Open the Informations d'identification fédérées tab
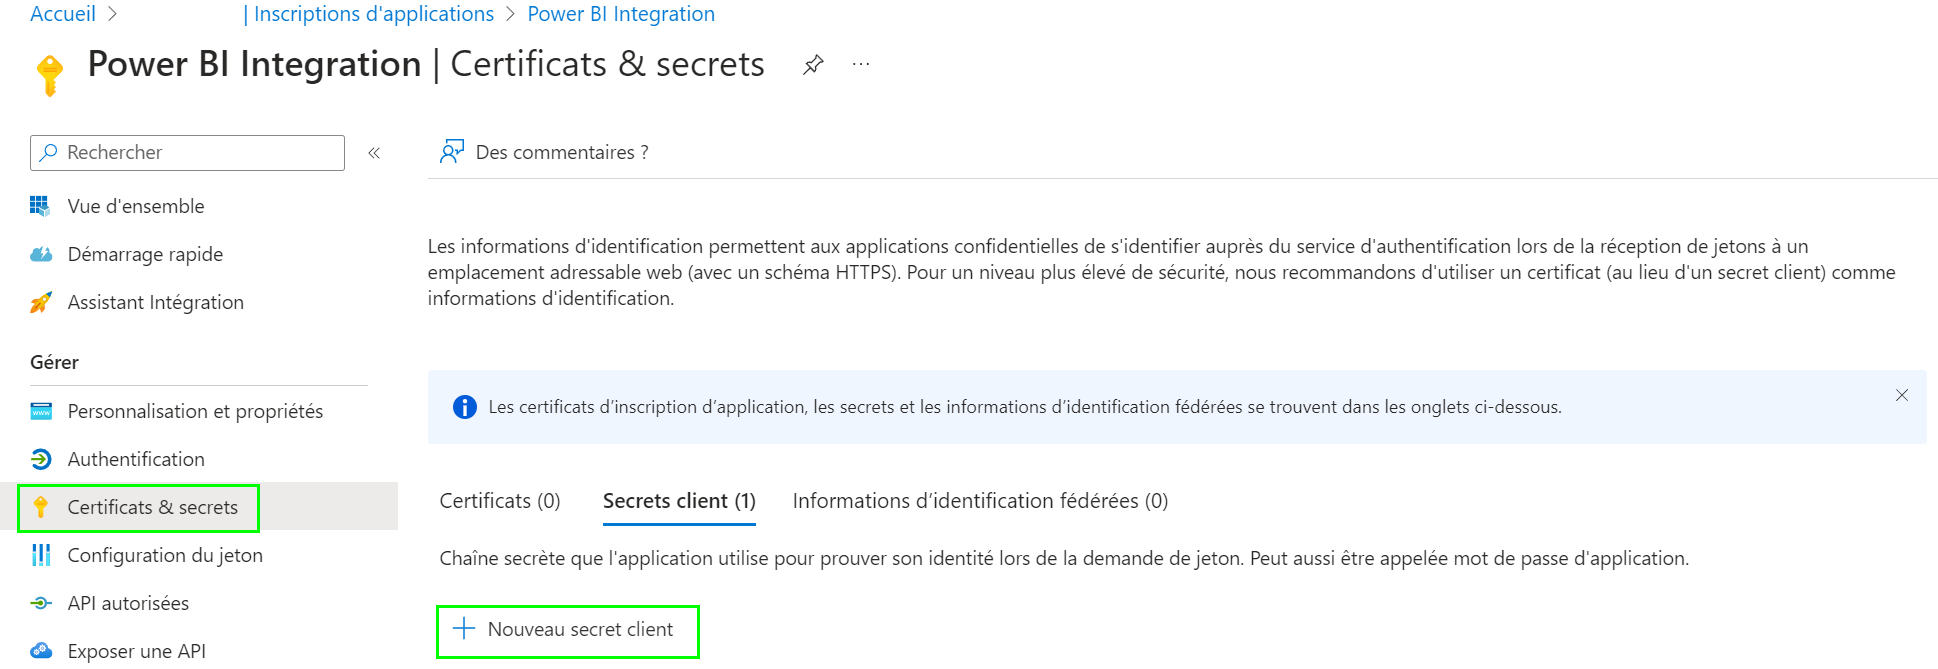 pos(980,500)
